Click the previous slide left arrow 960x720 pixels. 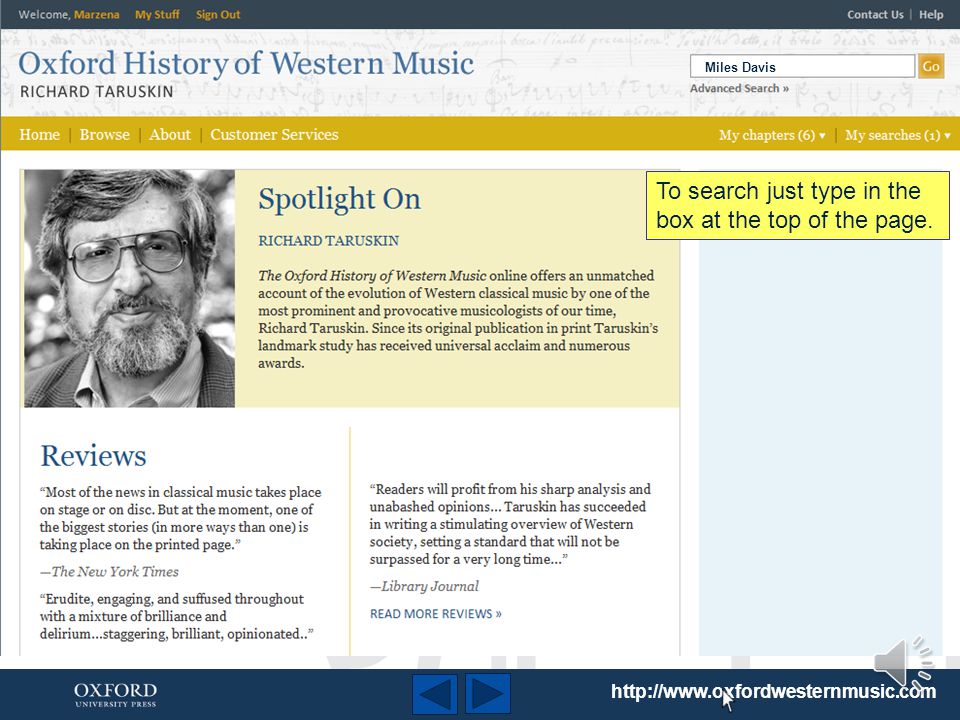(435, 694)
